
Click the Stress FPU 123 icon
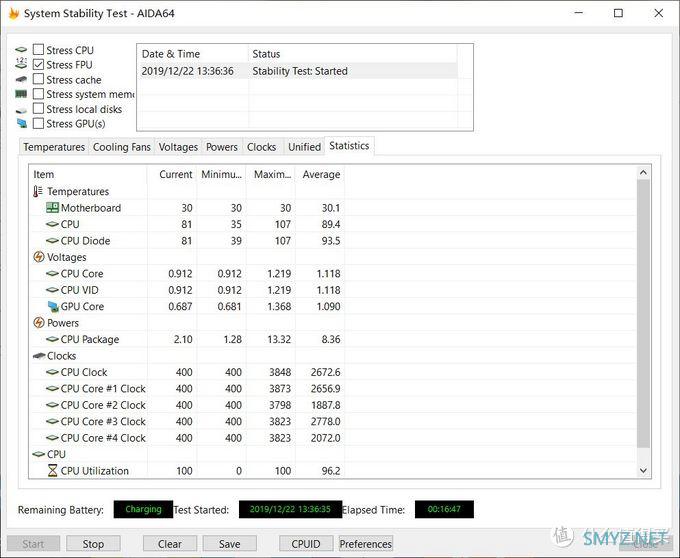(21, 63)
